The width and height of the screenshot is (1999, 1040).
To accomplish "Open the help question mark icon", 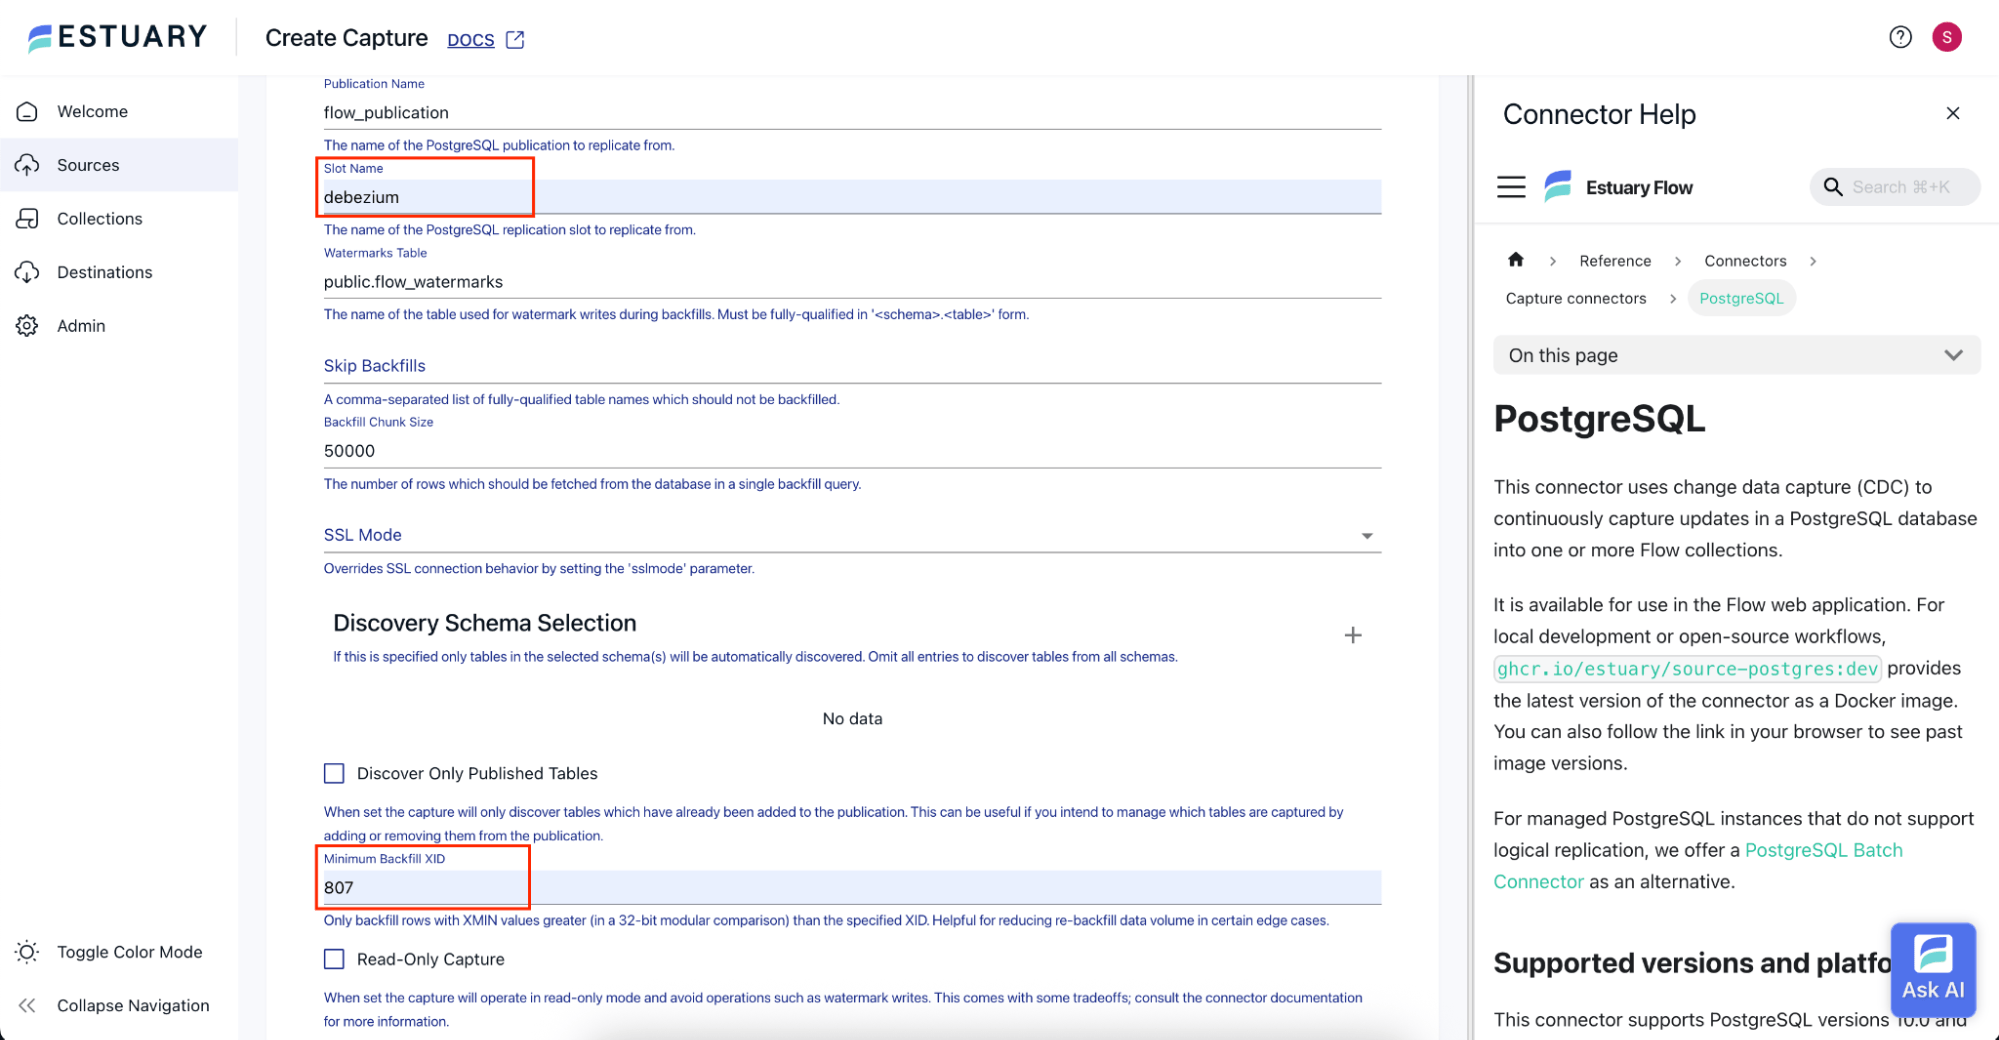I will [x=1900, y=37].
